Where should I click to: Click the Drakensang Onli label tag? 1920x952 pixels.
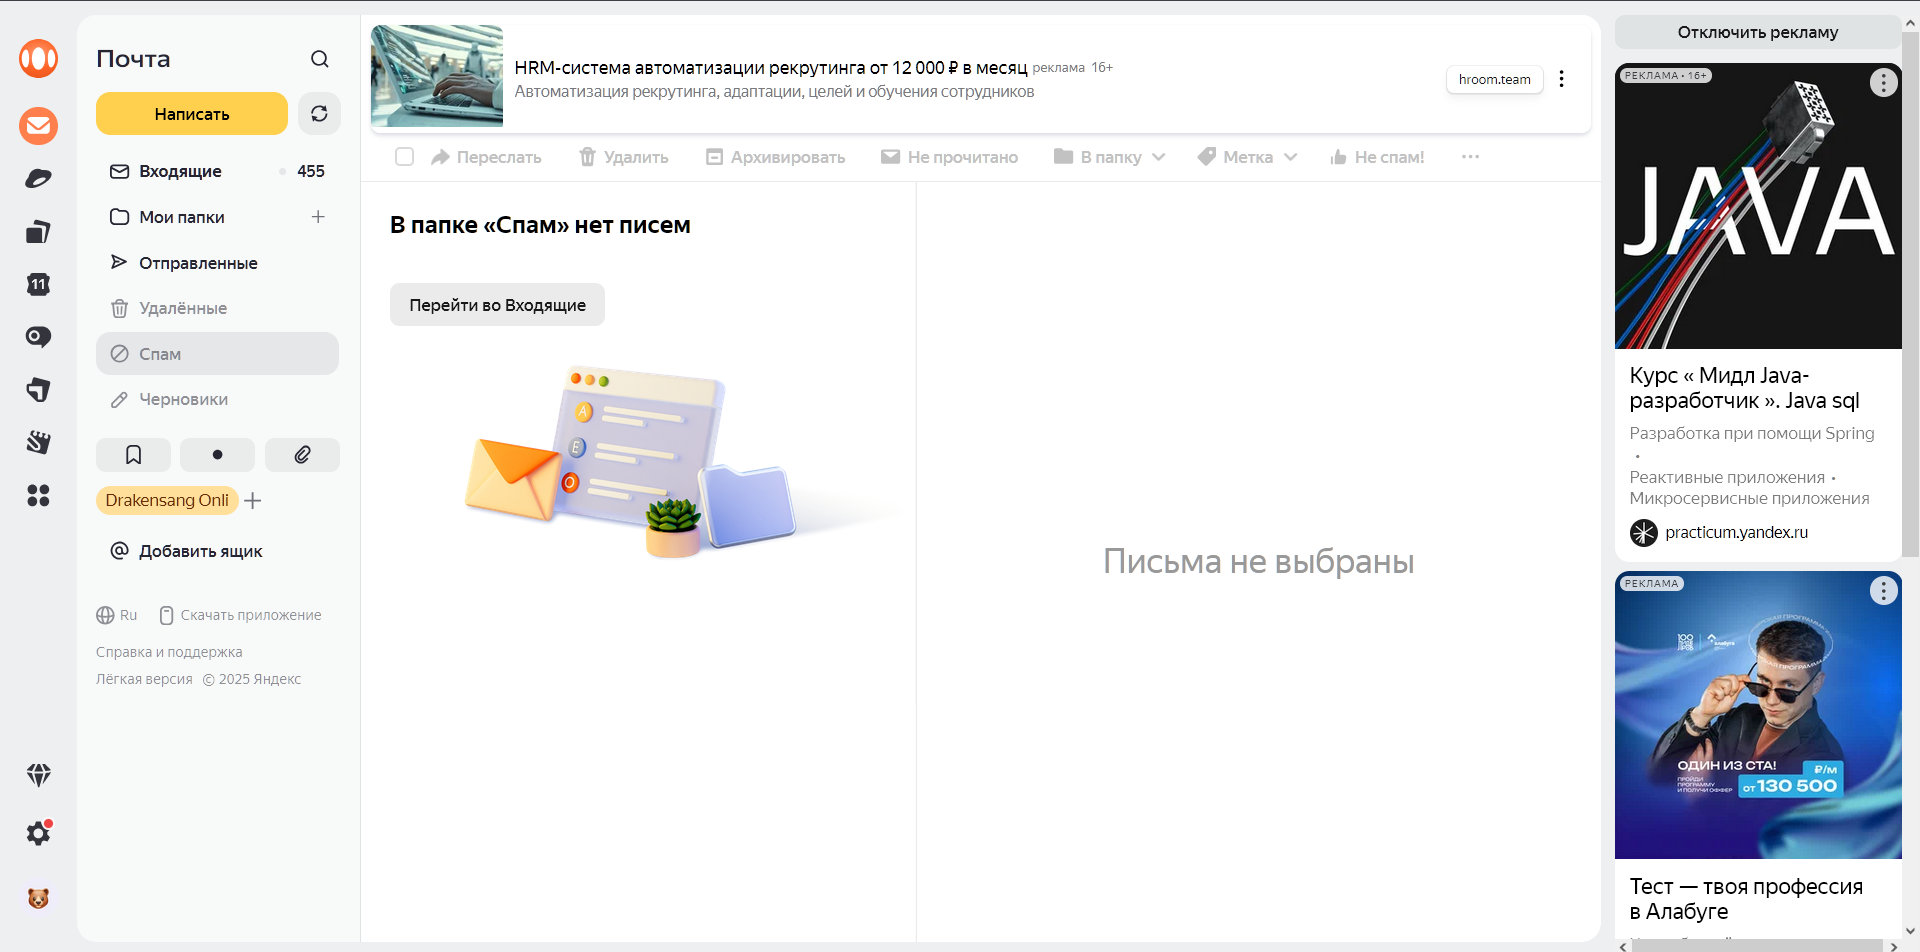click(167, 500)
